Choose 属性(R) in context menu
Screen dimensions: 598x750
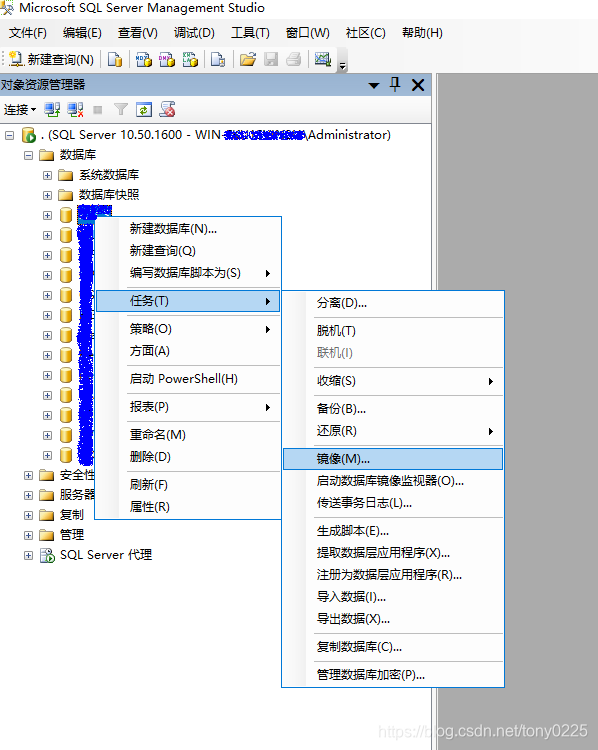tap(188, 507)
